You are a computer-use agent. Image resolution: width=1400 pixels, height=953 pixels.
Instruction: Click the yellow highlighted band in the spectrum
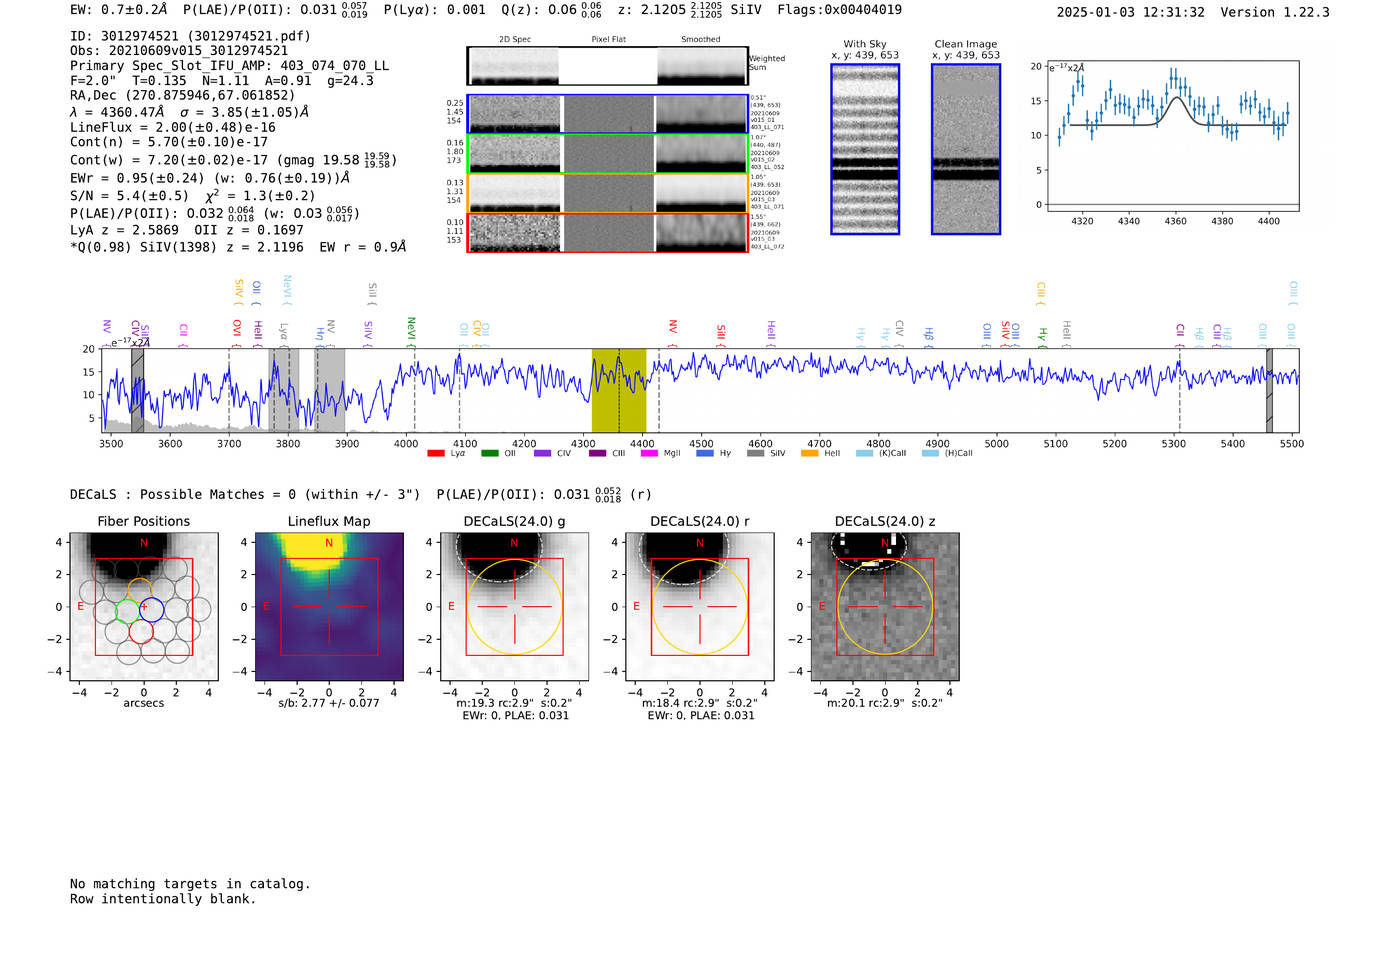[x=619, y=390]
